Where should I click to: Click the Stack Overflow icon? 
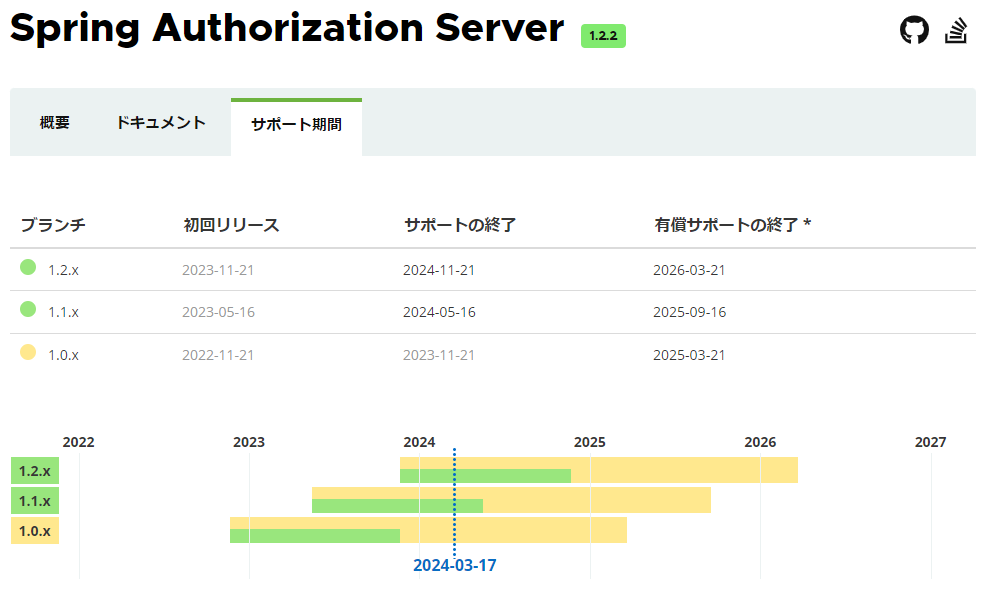coord(956,30)
